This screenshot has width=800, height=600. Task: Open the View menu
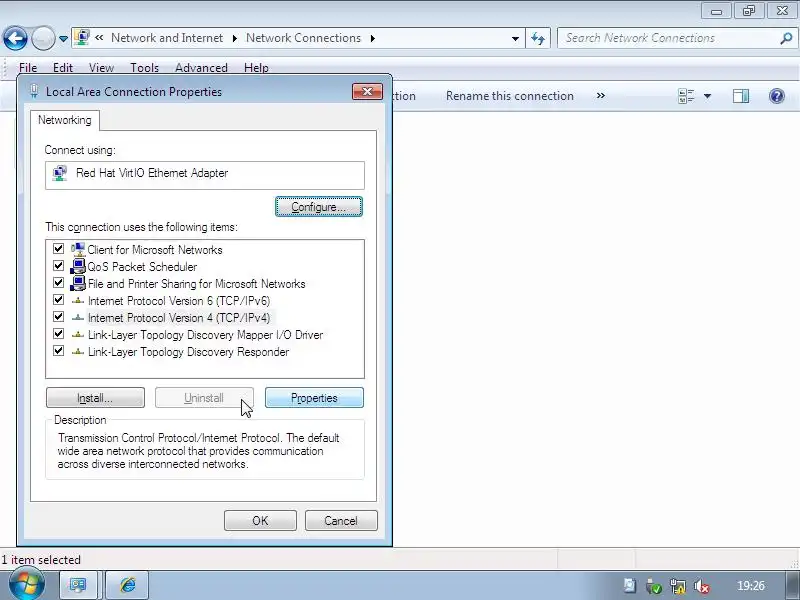point(101,68)
